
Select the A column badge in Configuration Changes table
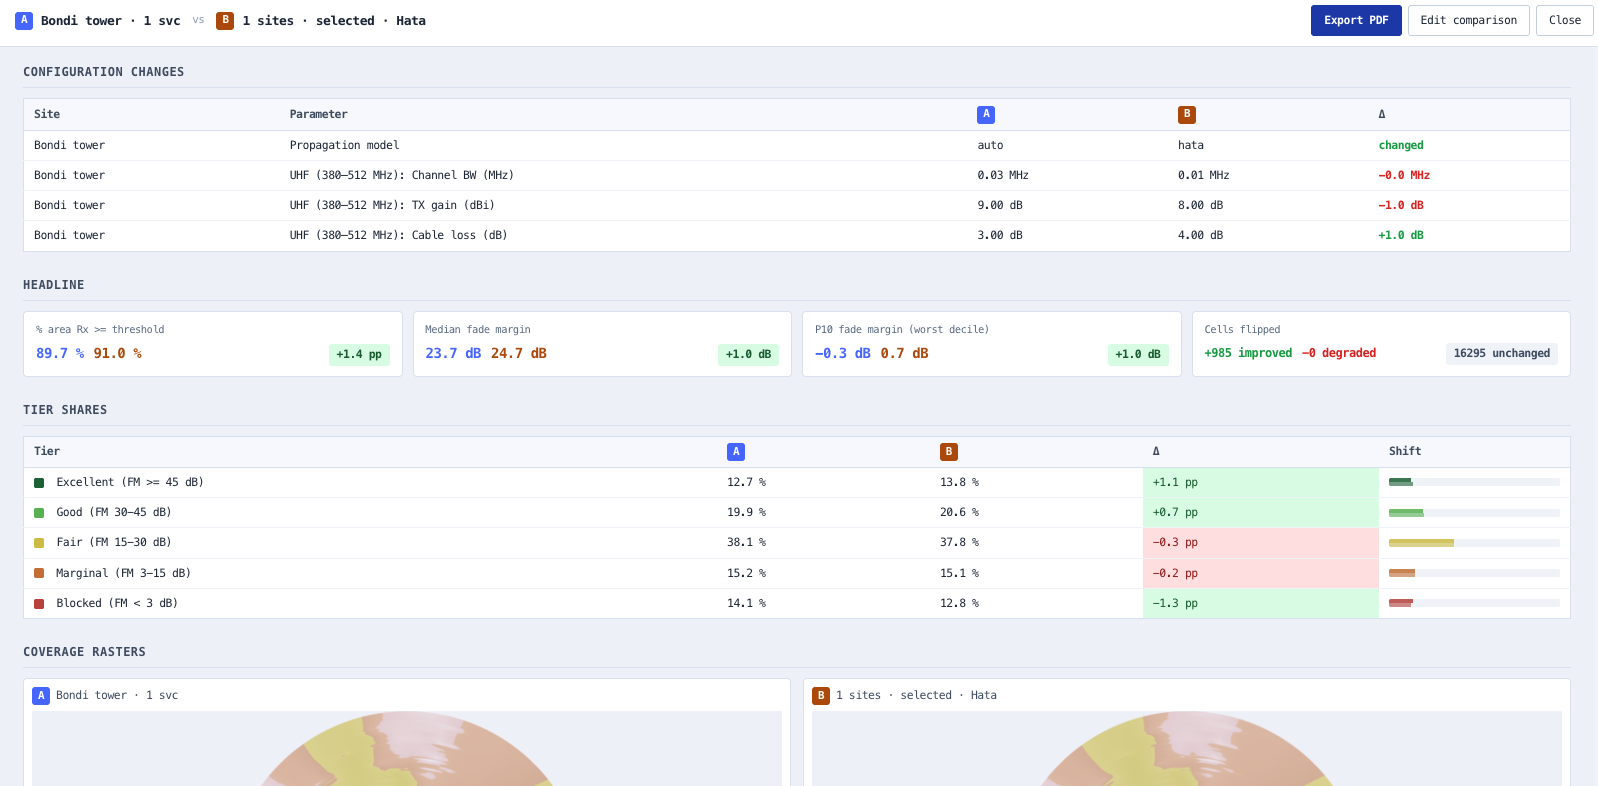click(986, 114)
